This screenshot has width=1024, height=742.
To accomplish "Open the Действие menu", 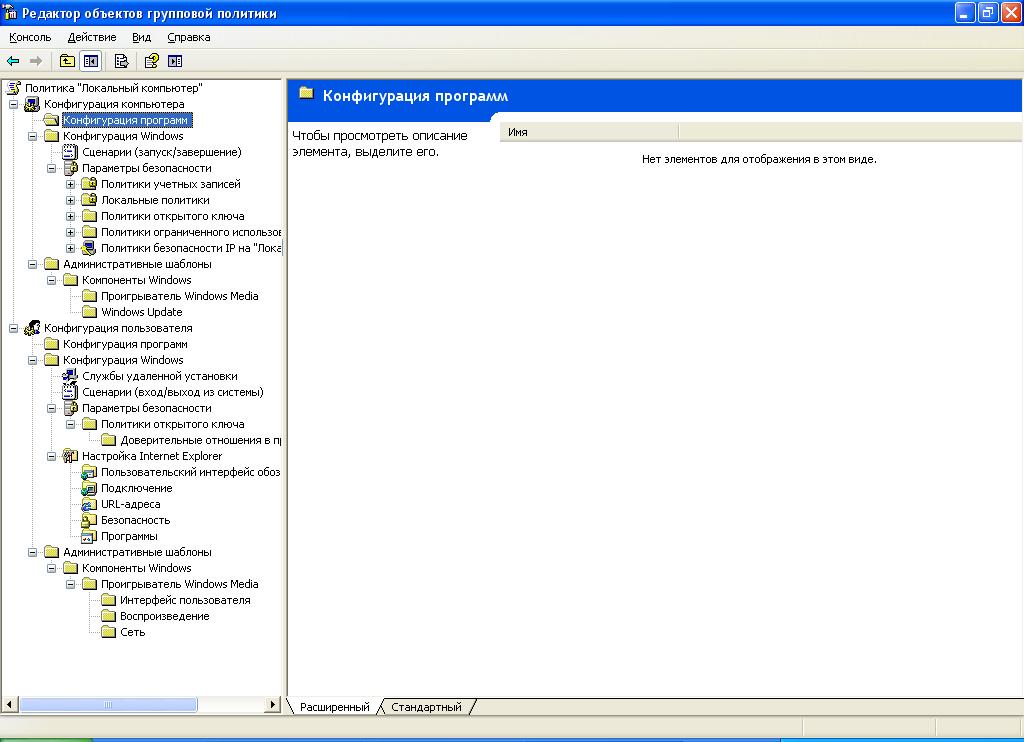I will (x=92, y=37).
